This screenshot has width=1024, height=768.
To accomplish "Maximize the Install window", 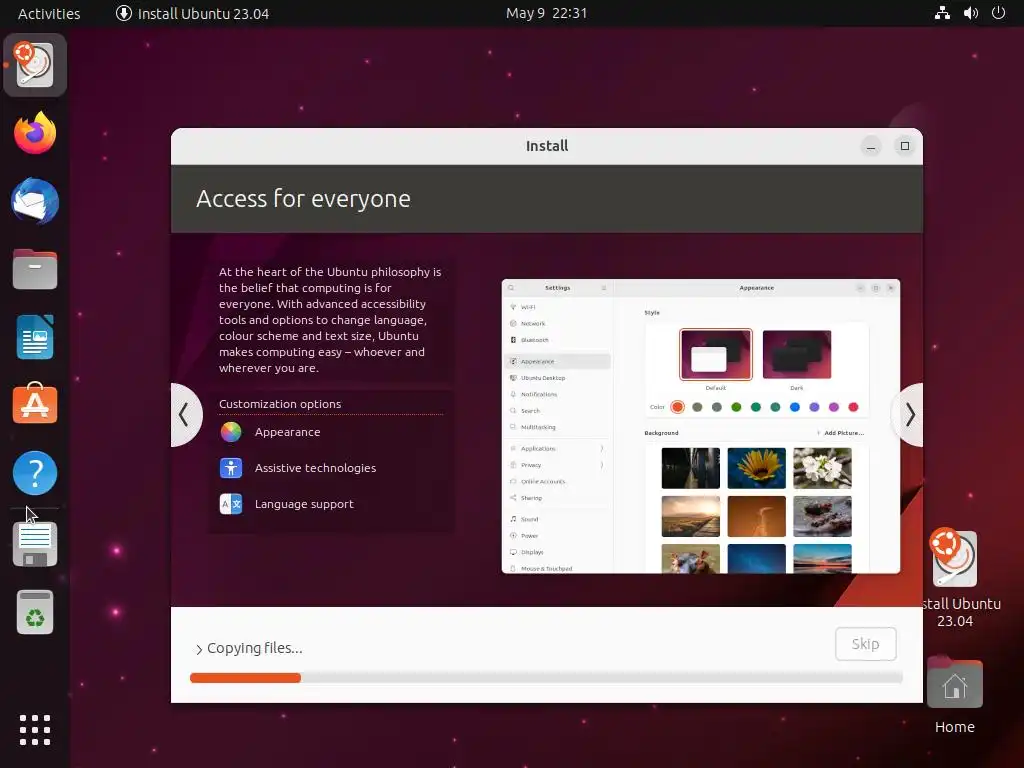I will (x=904, y=146).
